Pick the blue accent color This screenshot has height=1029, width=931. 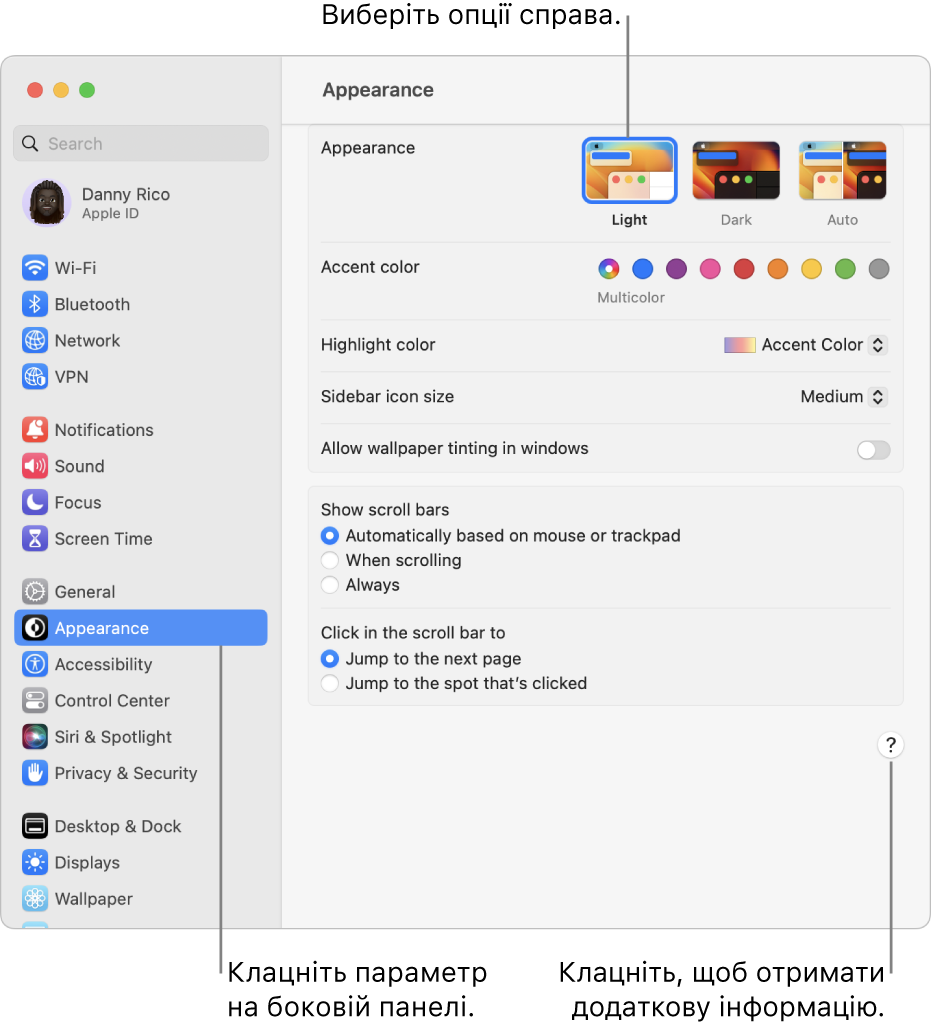tap(642, 268)
